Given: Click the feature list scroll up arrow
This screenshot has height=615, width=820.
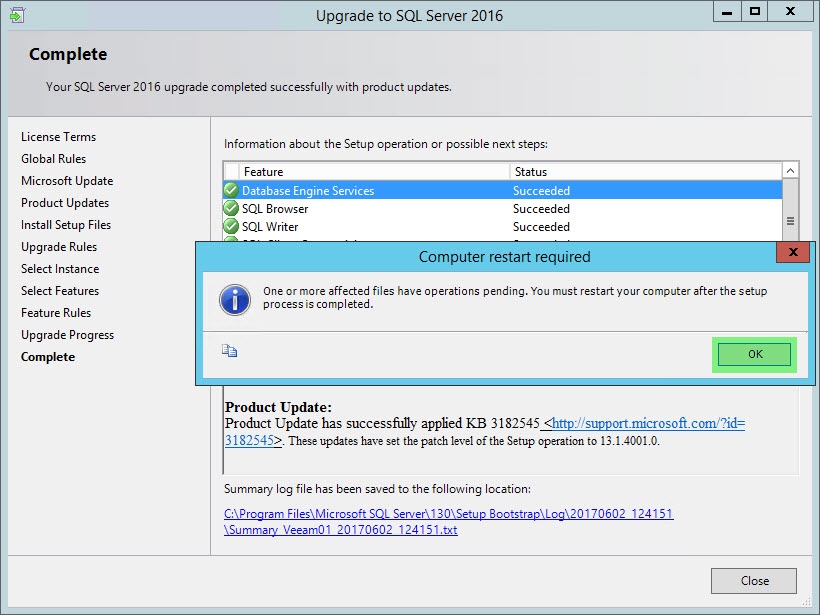Looking at the screenshot, I should [x=790, y=170].
